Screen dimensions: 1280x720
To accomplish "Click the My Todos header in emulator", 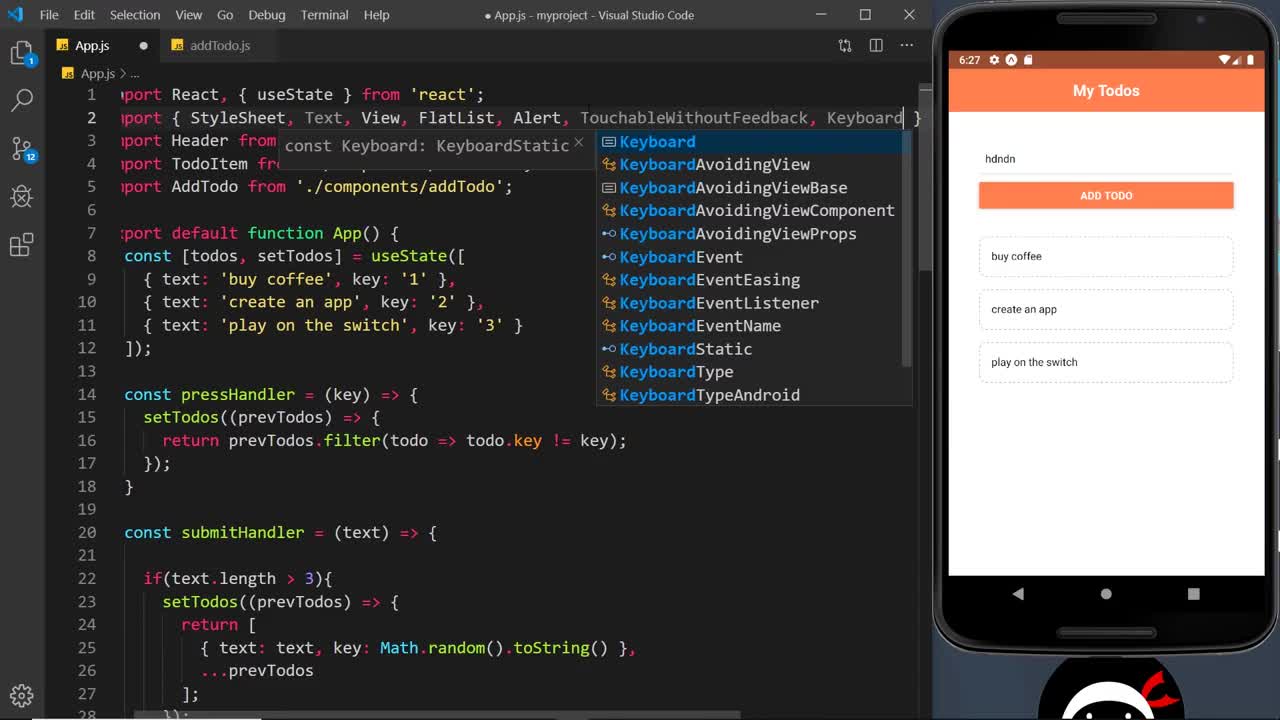I will (x=1106, y=91).
